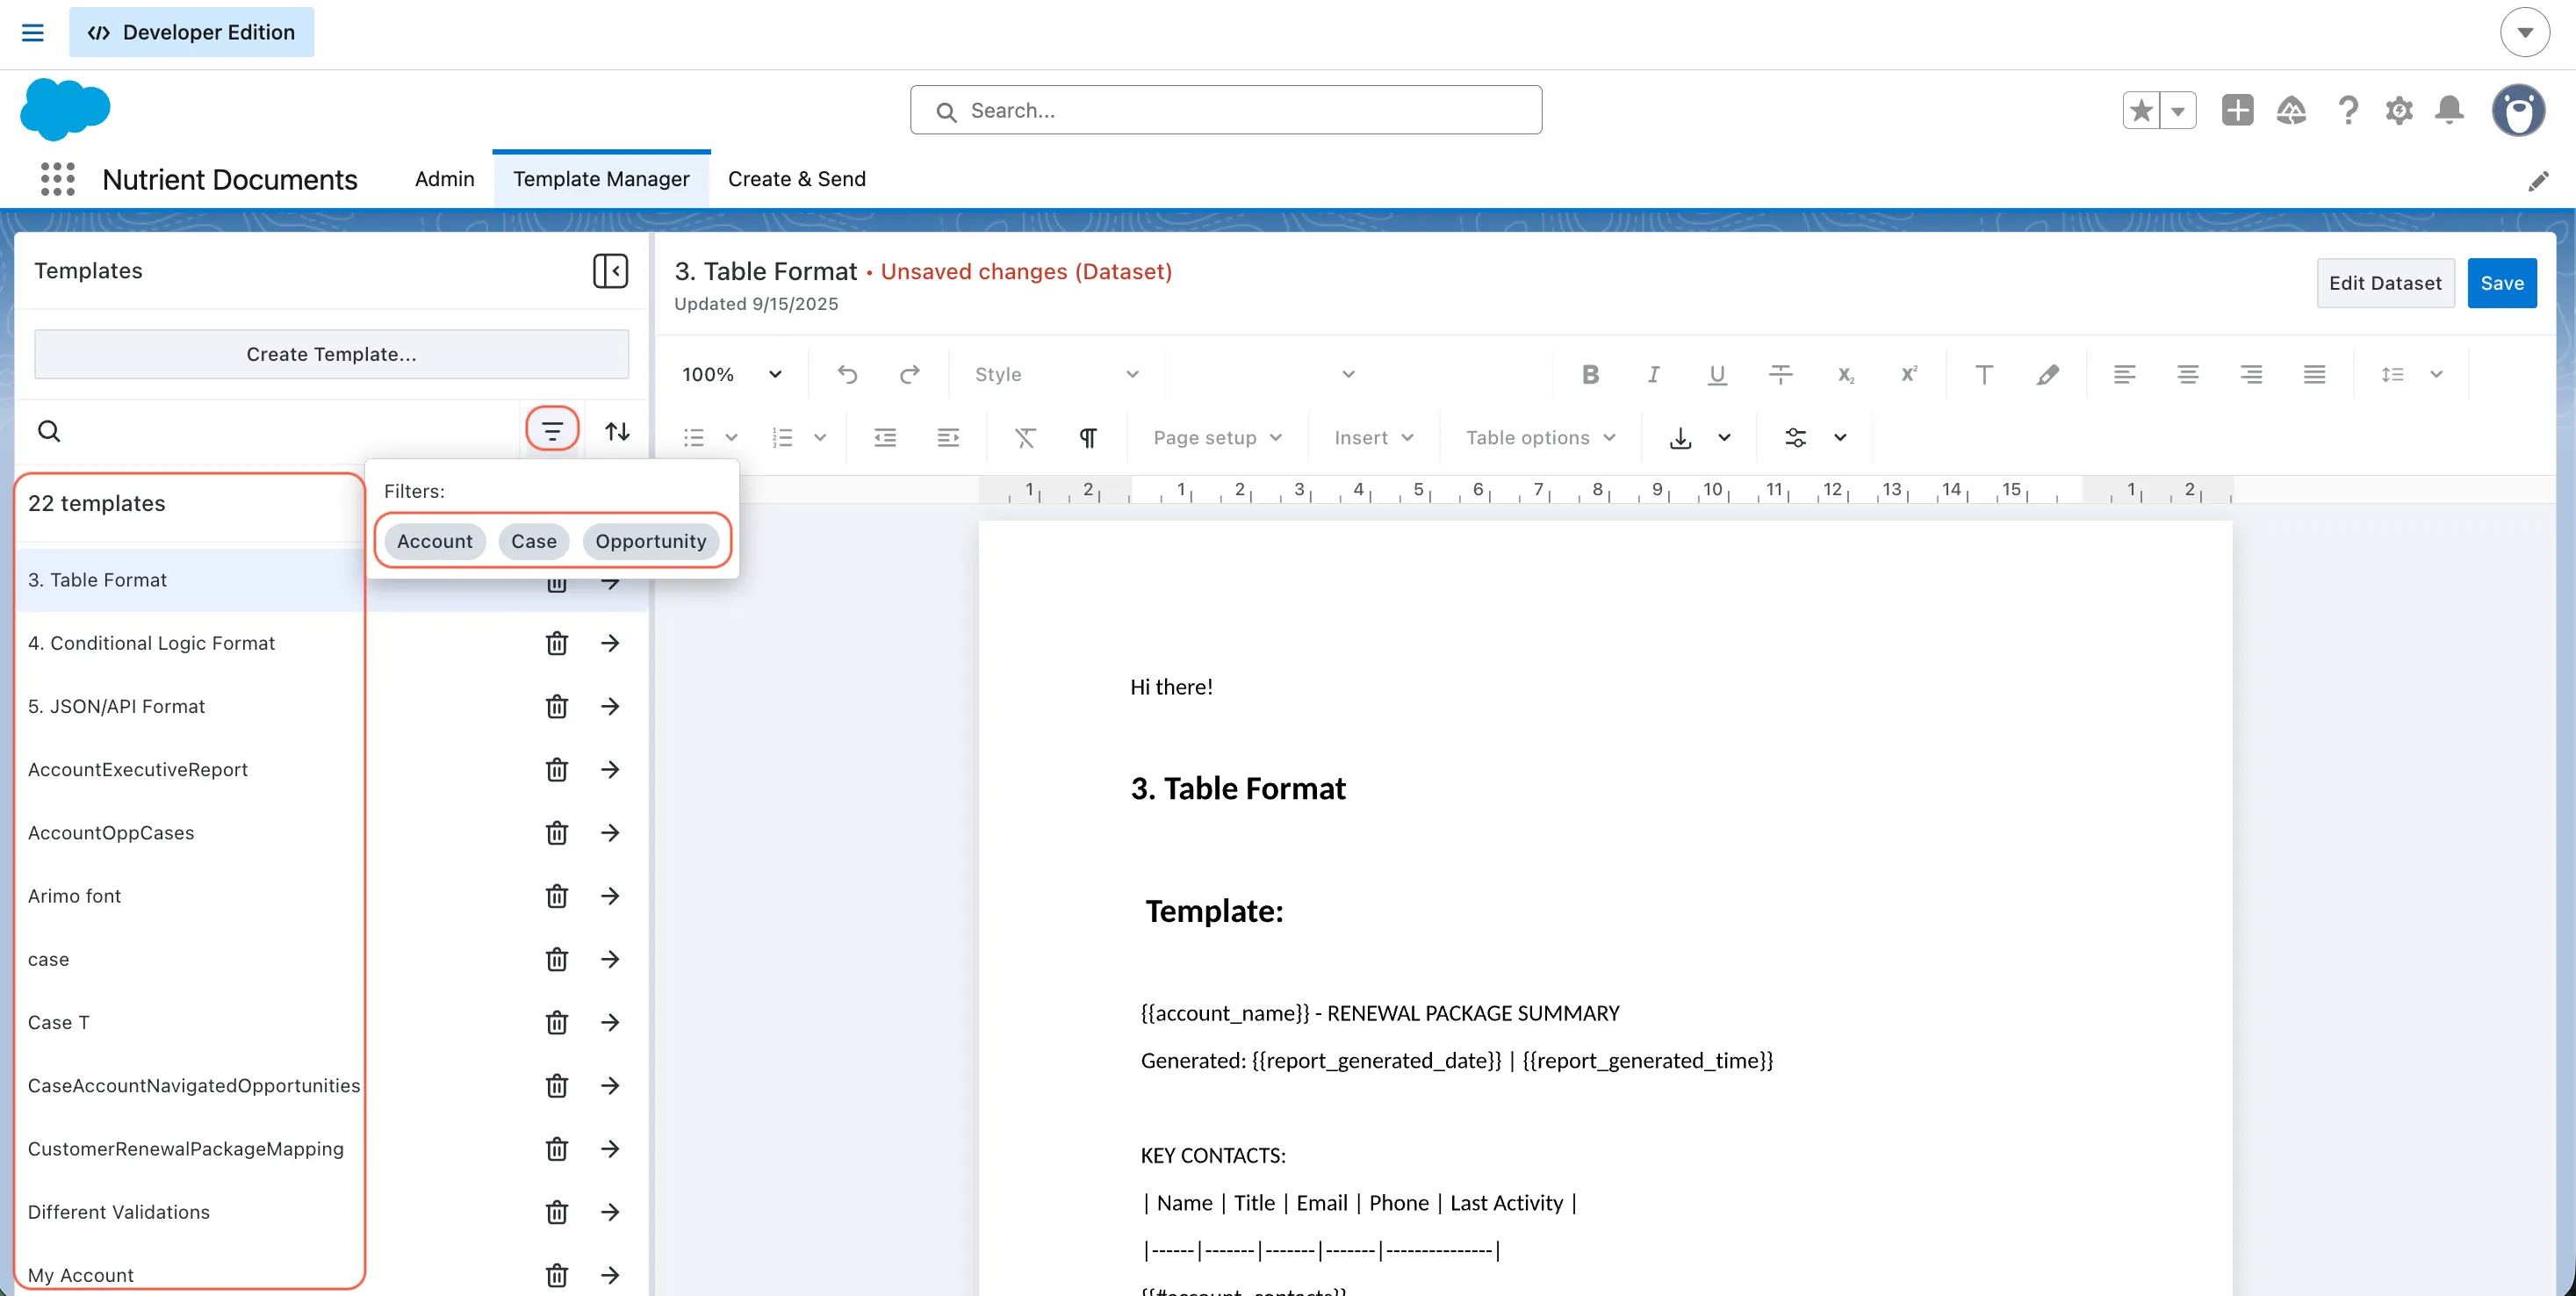
Task: Open the highlight color tool
Action: pos(2047,374)
